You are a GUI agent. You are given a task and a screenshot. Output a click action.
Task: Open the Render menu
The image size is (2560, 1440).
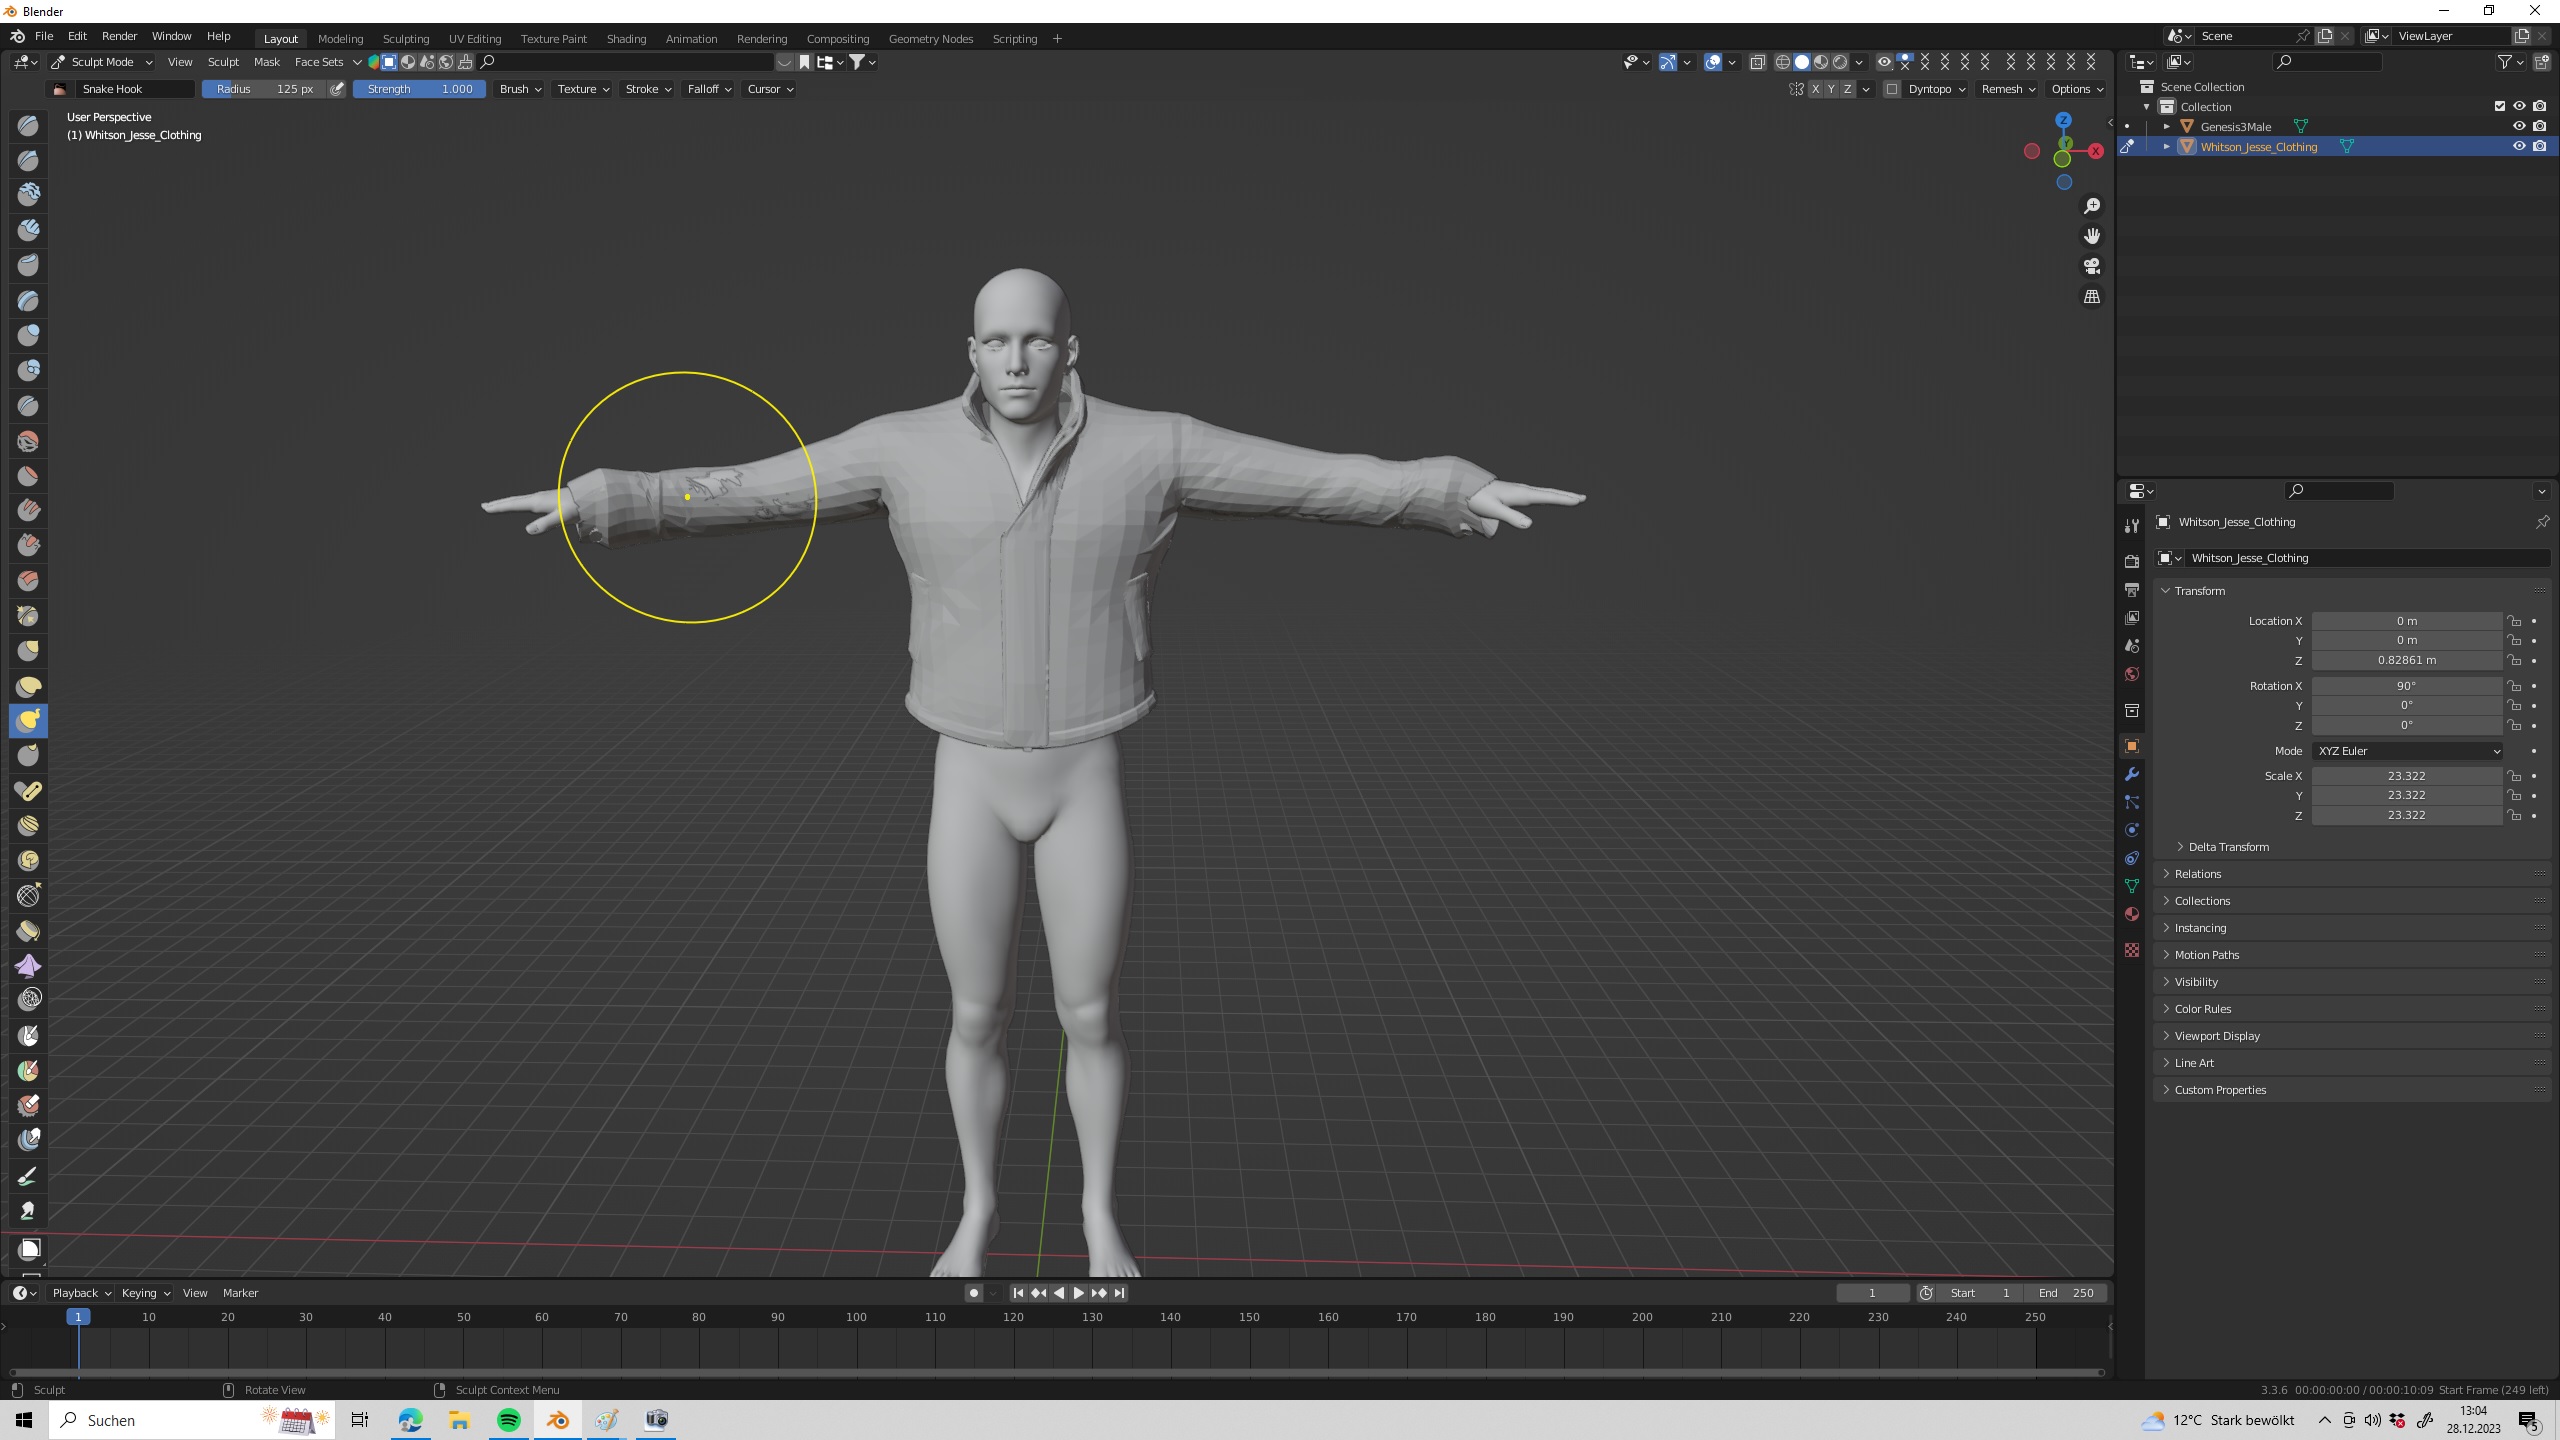coord(119,36)
